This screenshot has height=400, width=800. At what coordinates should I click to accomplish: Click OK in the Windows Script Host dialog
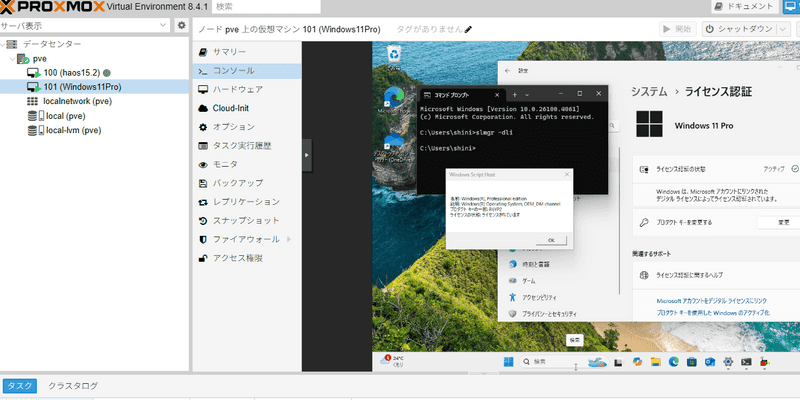pyautogui.click(x=551, y=240)
